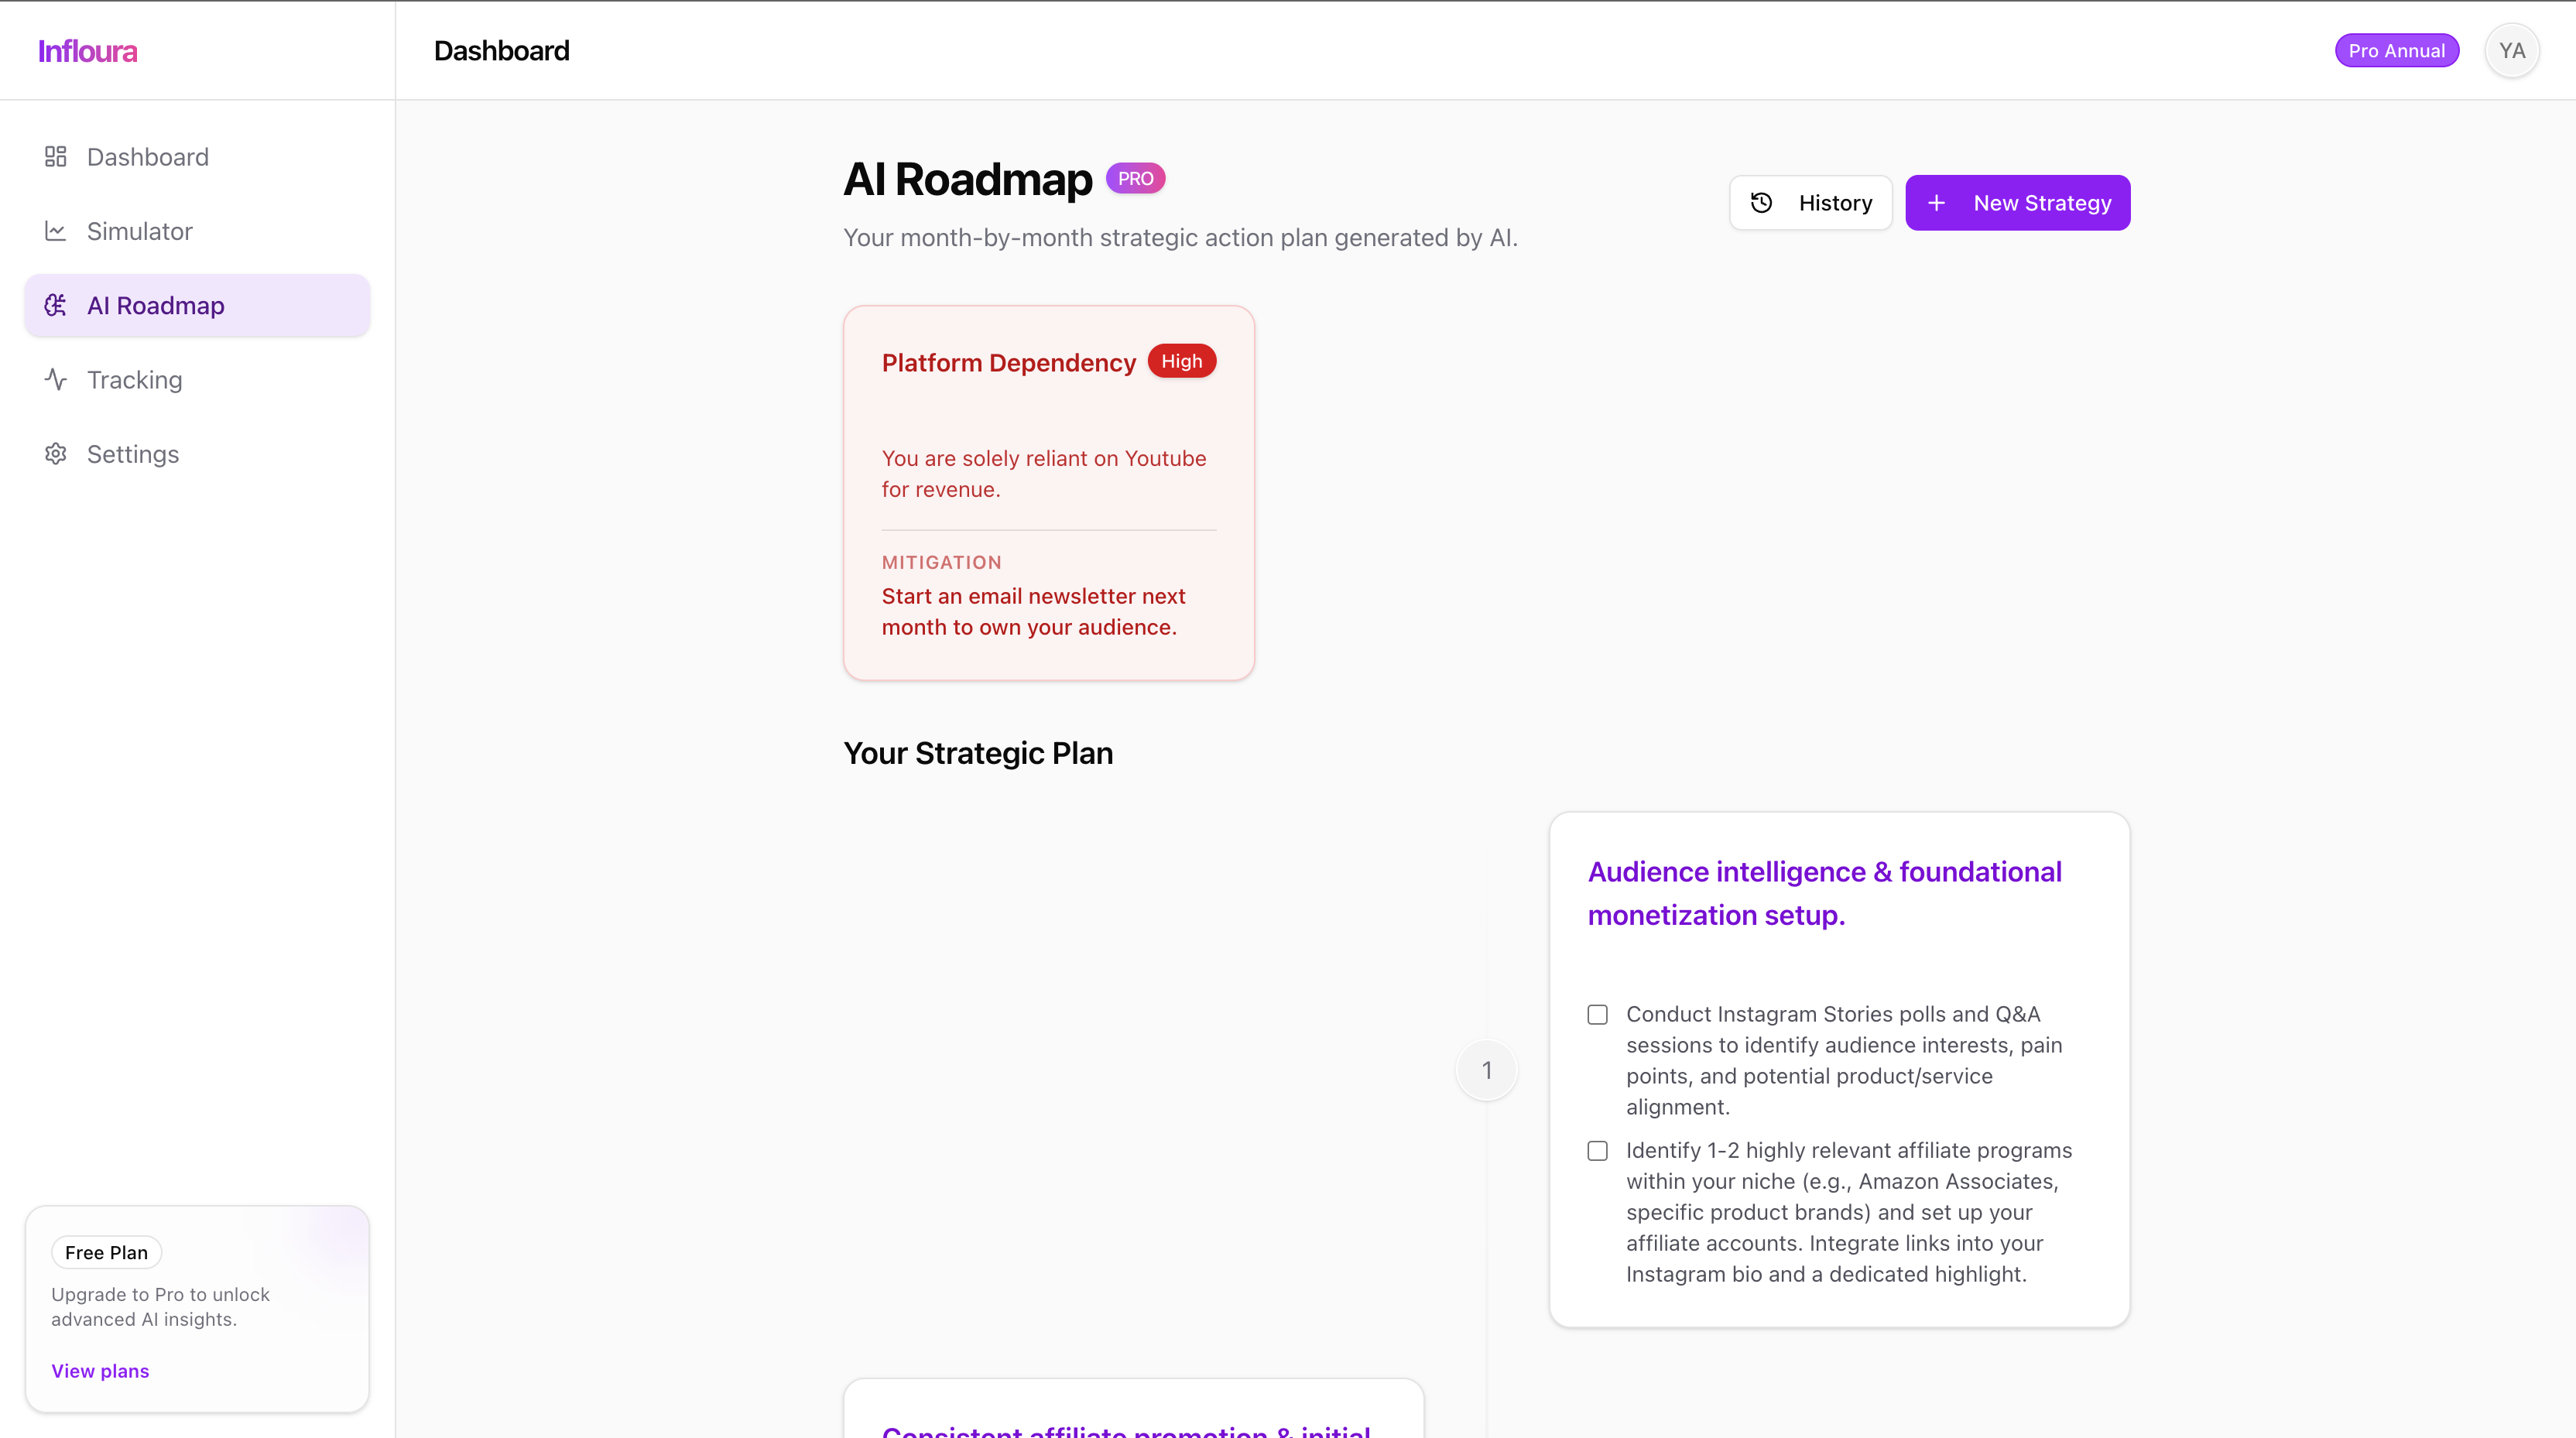Click the Dashboard header title

(x=502, y=51)
